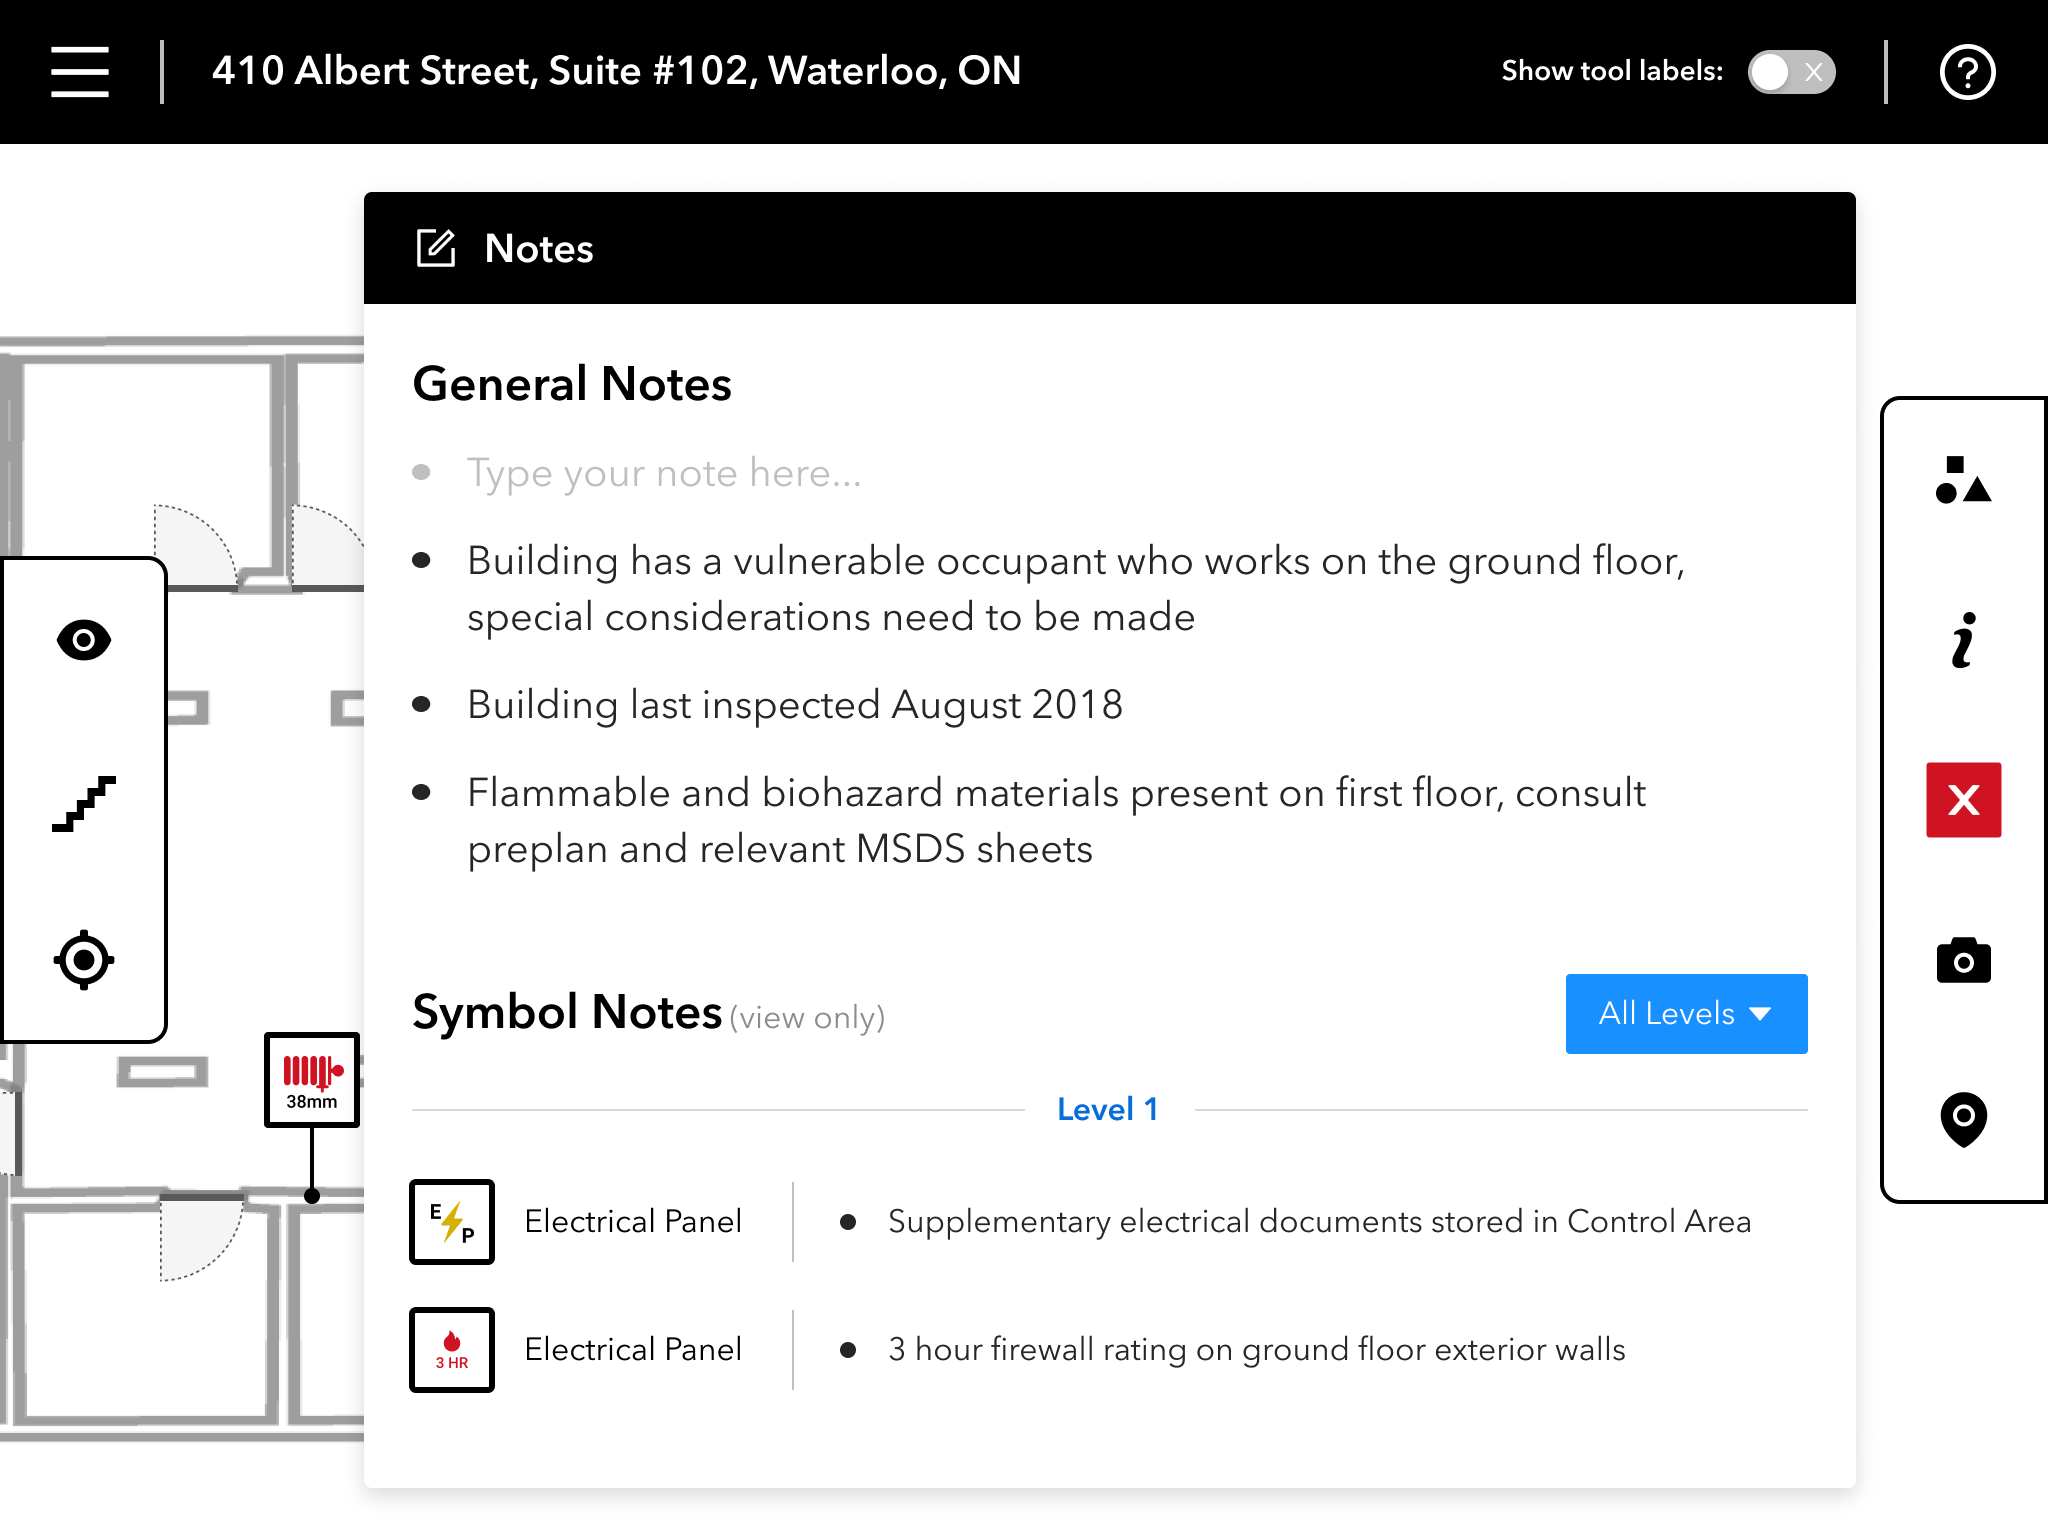Select the shapes symbols tool
2048x1536 pixels.
coord(1963,480)
